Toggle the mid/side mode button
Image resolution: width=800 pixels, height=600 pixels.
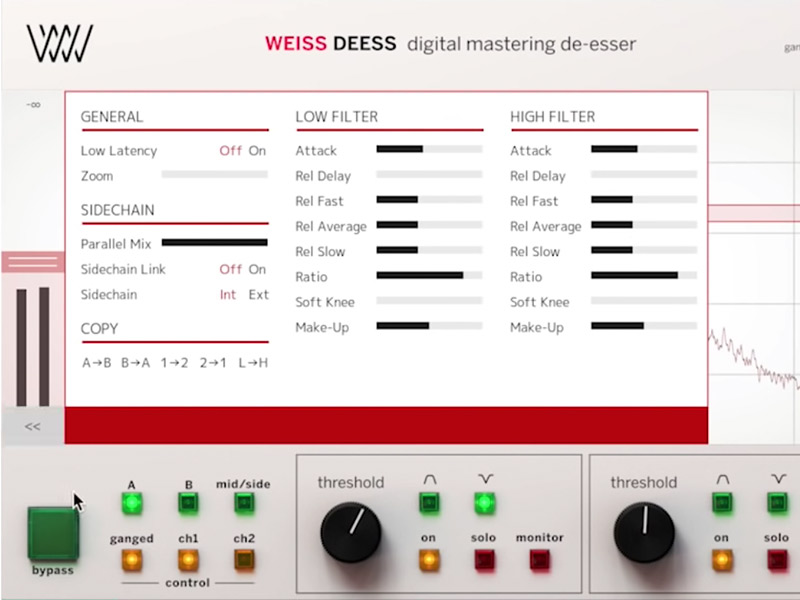(243, 504)
